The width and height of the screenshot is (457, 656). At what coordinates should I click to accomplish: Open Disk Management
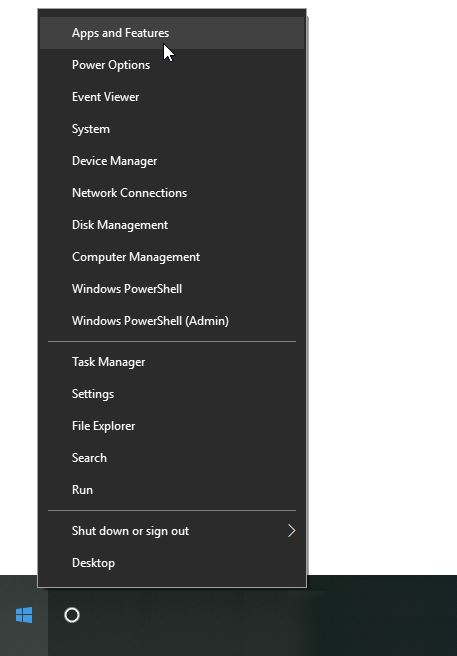pos(172,225)
